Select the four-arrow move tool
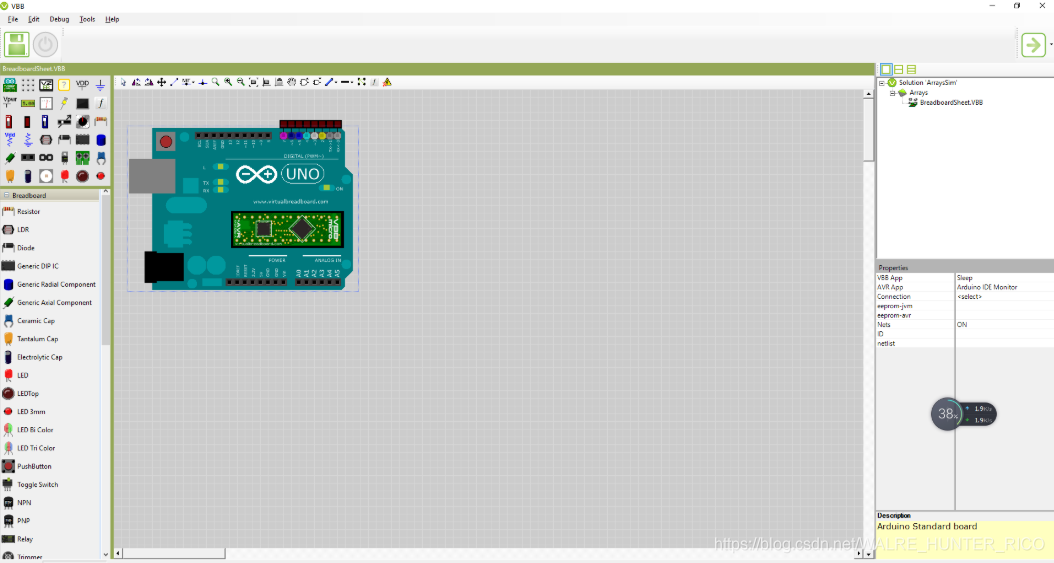This screenshot has height=563, width=1054. point(161,82)
